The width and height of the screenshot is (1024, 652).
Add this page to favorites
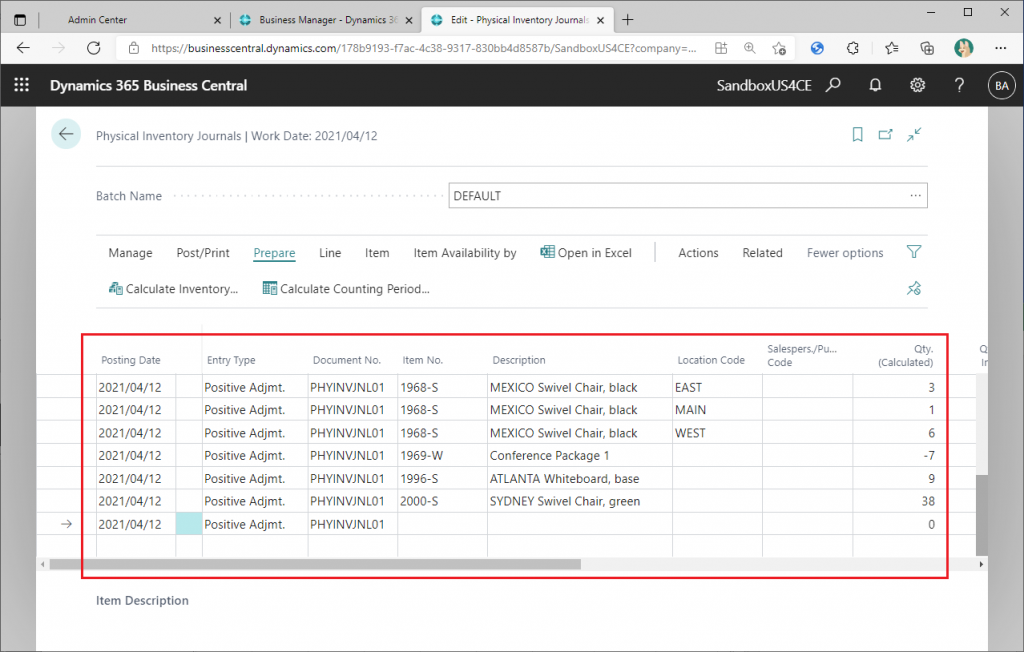point(778,48)
